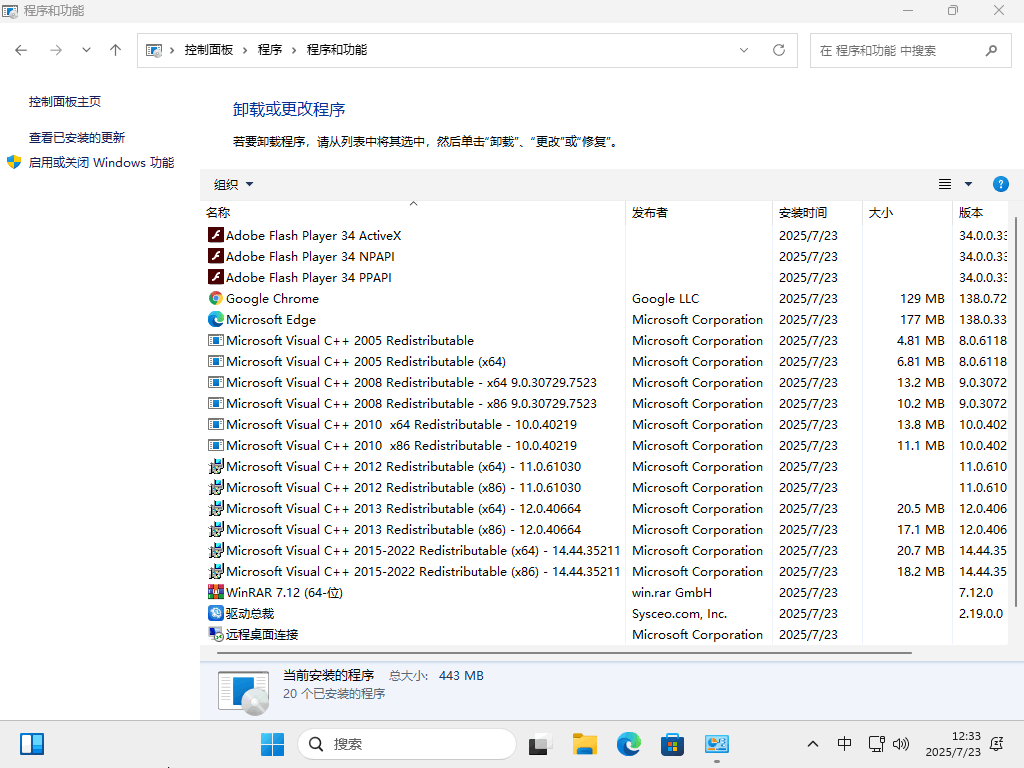Launch Microsoft Edge from the taskbar

(628, 744)
